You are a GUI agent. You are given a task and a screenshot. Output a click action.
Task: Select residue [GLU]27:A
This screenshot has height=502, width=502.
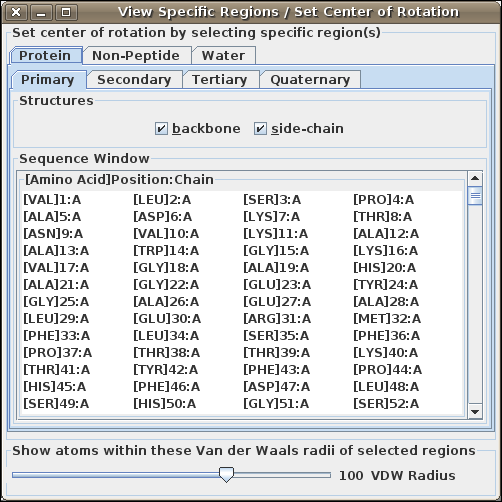click(x=277, y=302)
